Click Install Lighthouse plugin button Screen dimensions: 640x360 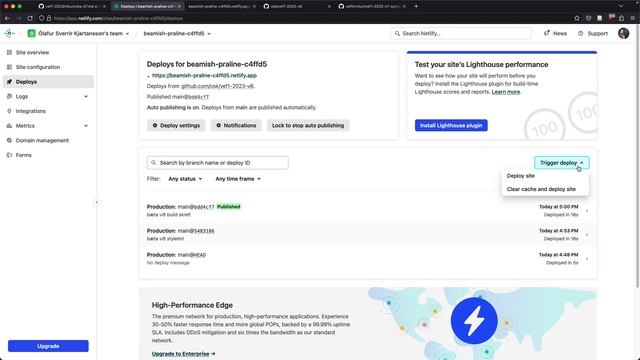click(x=451, y=125)
